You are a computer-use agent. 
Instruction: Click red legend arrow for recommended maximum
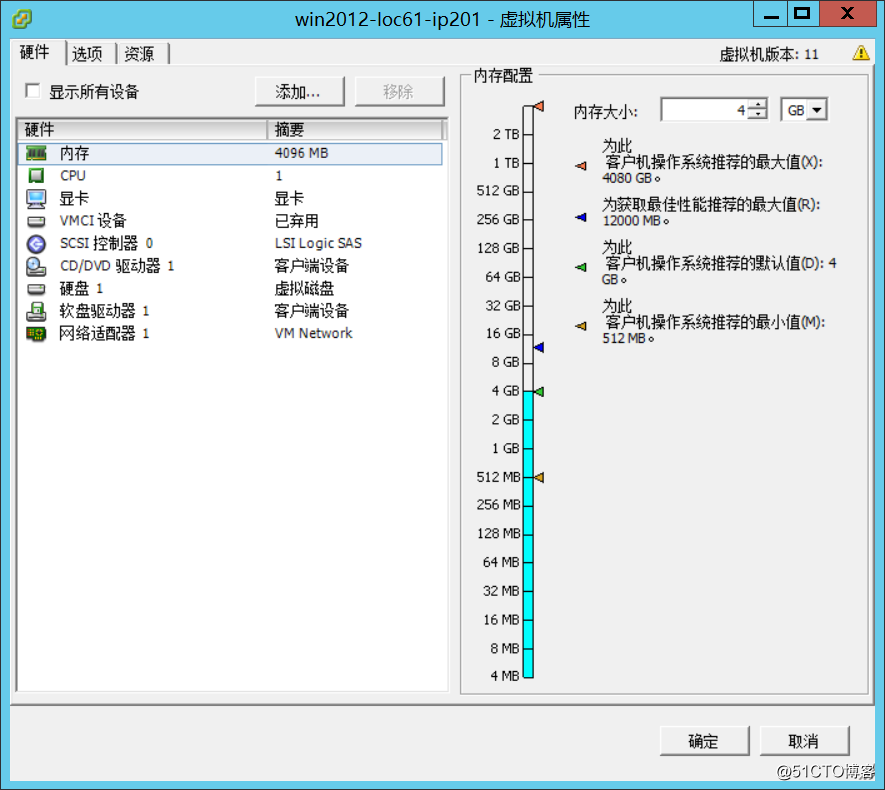581,166
